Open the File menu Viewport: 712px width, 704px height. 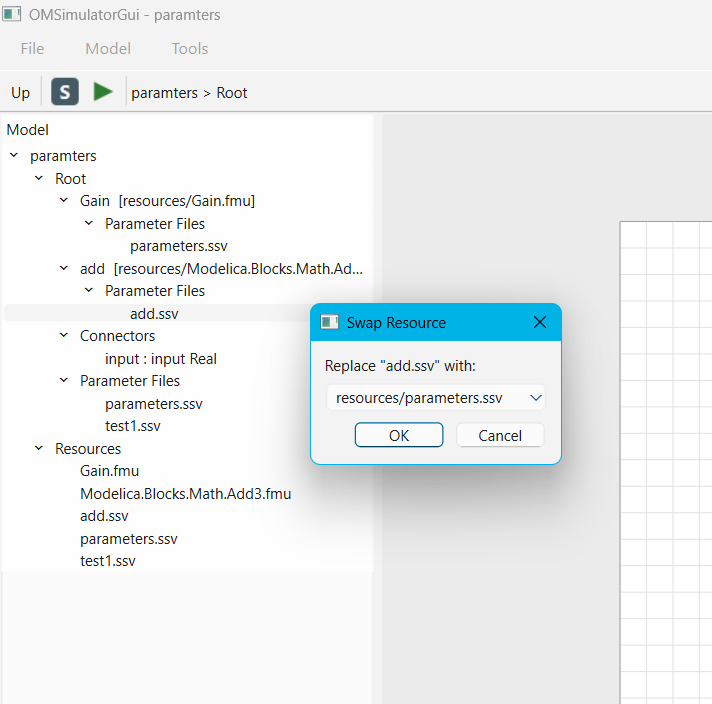32,49
